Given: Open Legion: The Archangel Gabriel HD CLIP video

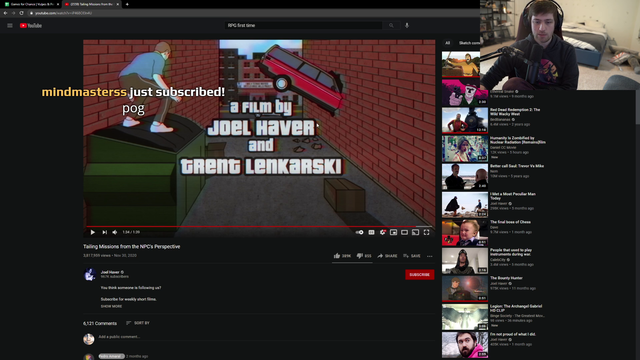Looking at the screenshot, I should coord(465,317).
